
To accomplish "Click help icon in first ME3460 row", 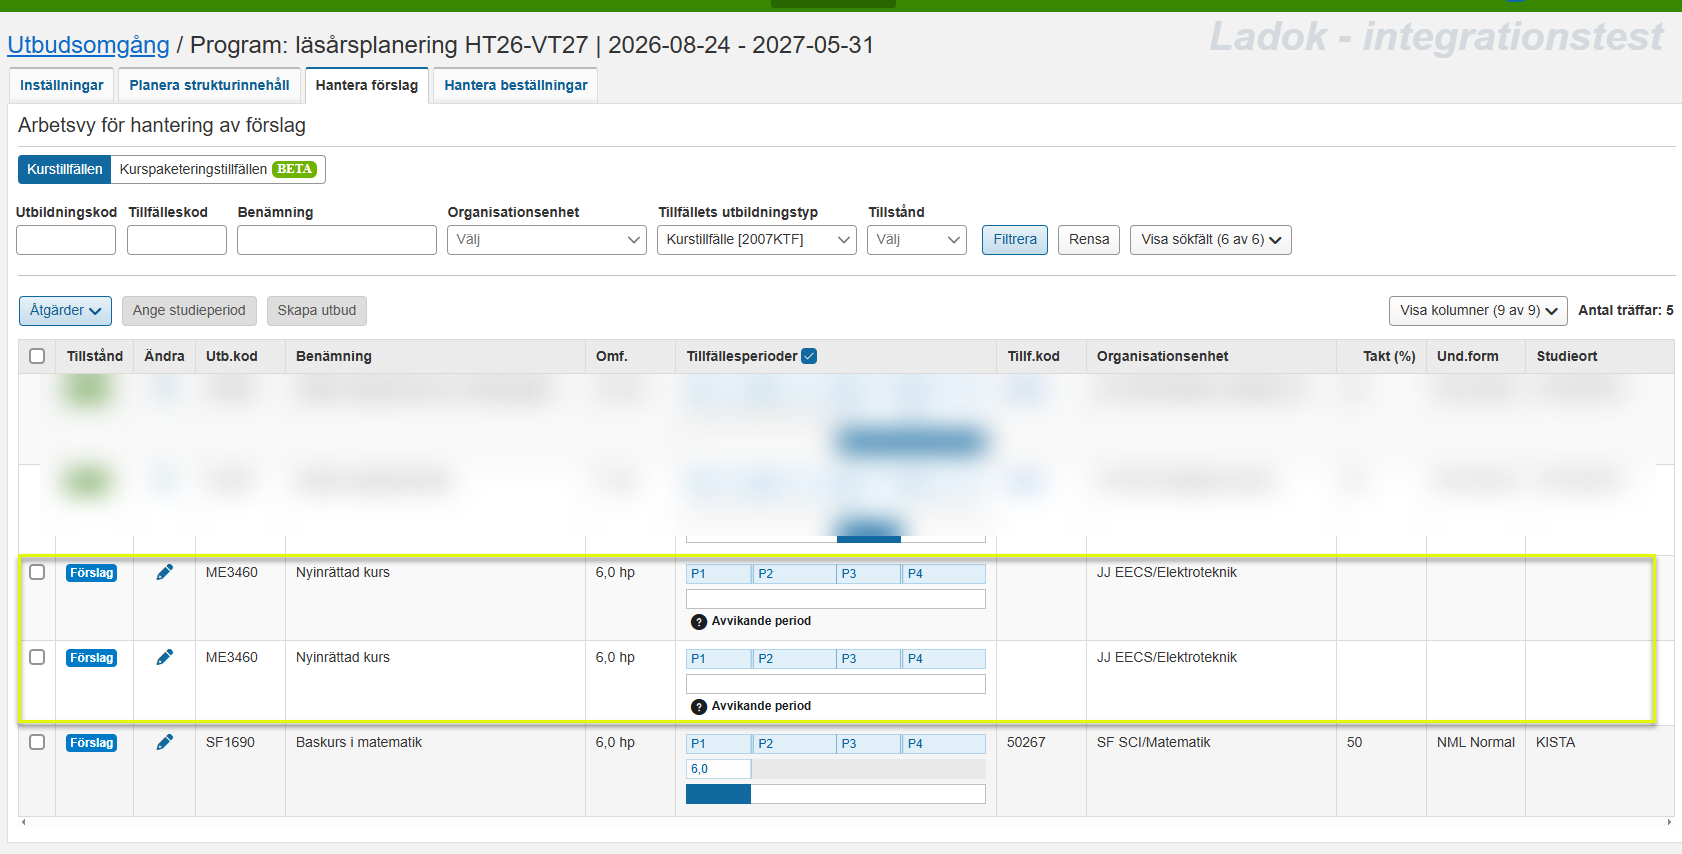I will coord(699,622).
